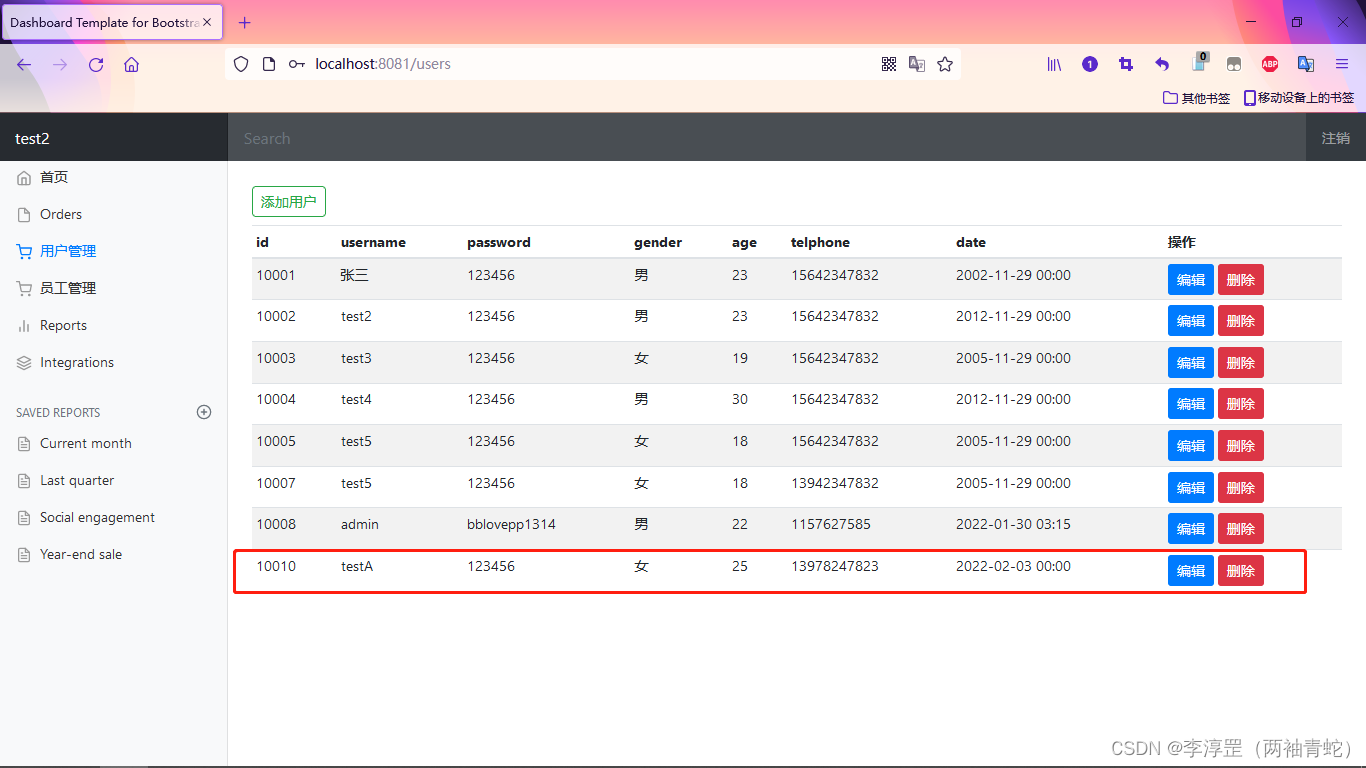Click the translate page icon in the address bar
Viewport: 1366px width, 768px height.
pos(917,64)
